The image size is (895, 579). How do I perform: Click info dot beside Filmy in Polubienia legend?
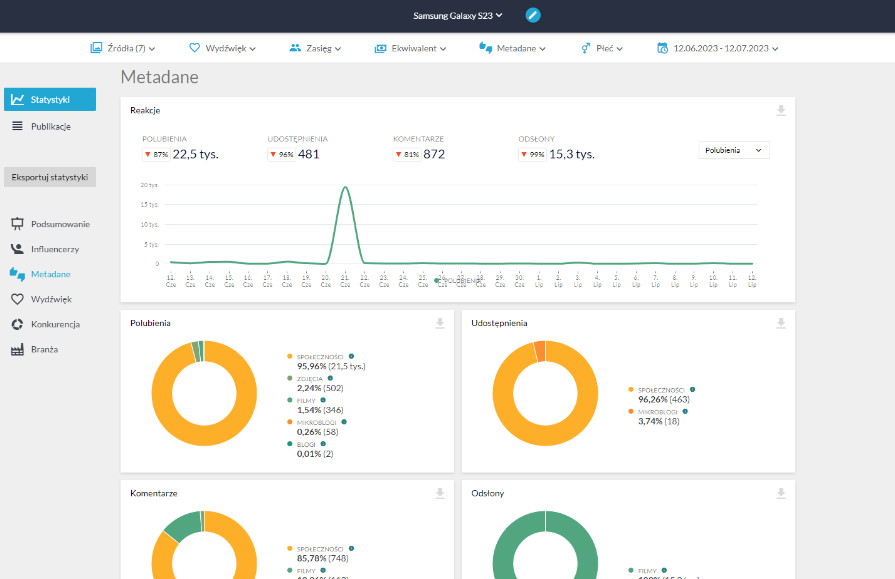(323, 400)
